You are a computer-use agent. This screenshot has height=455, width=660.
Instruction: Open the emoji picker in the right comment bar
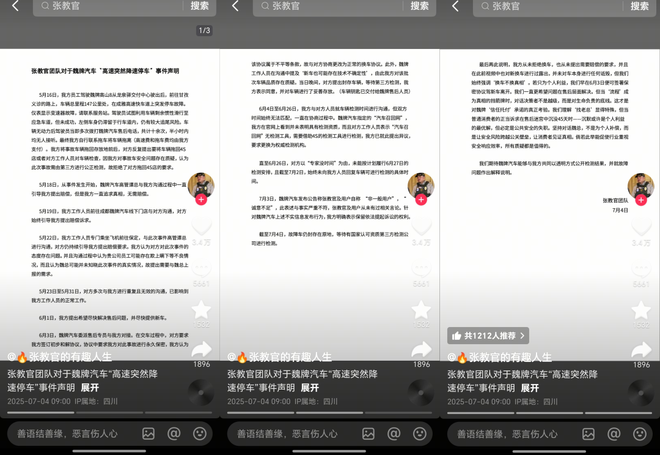[640, 434]
